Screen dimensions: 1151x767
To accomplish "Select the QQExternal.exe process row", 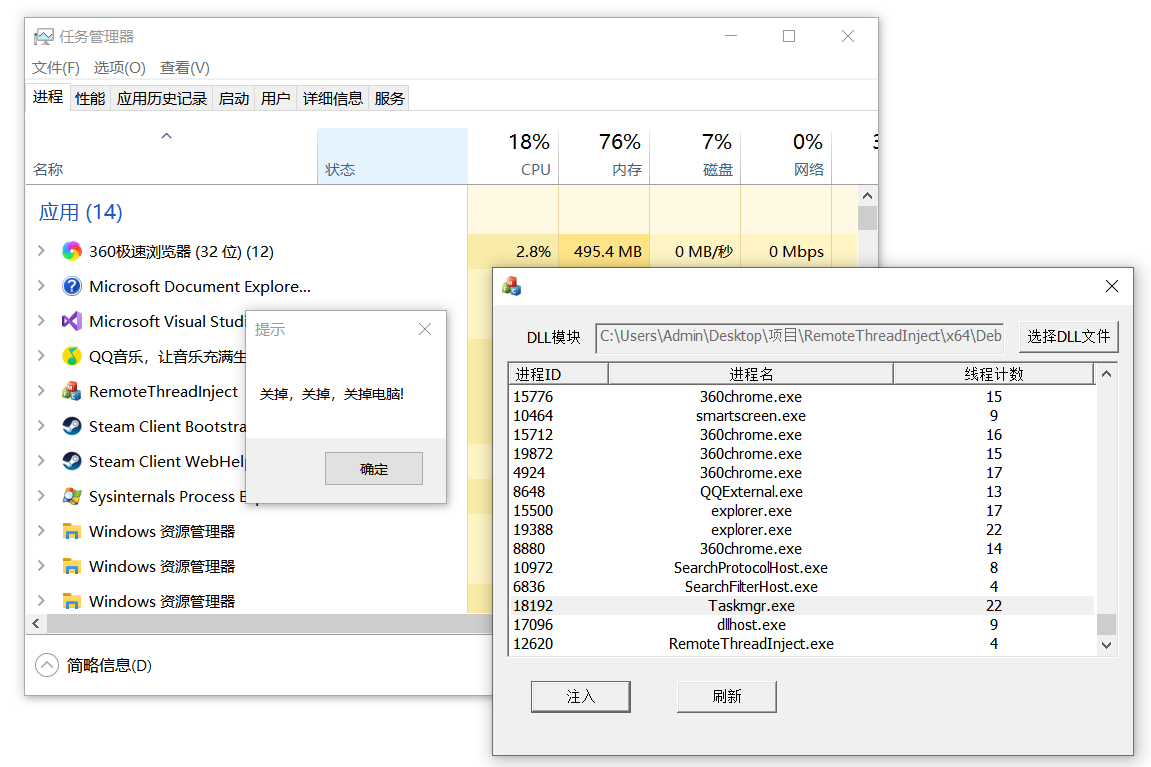I will pyautogui.click(x=802, y=492).
